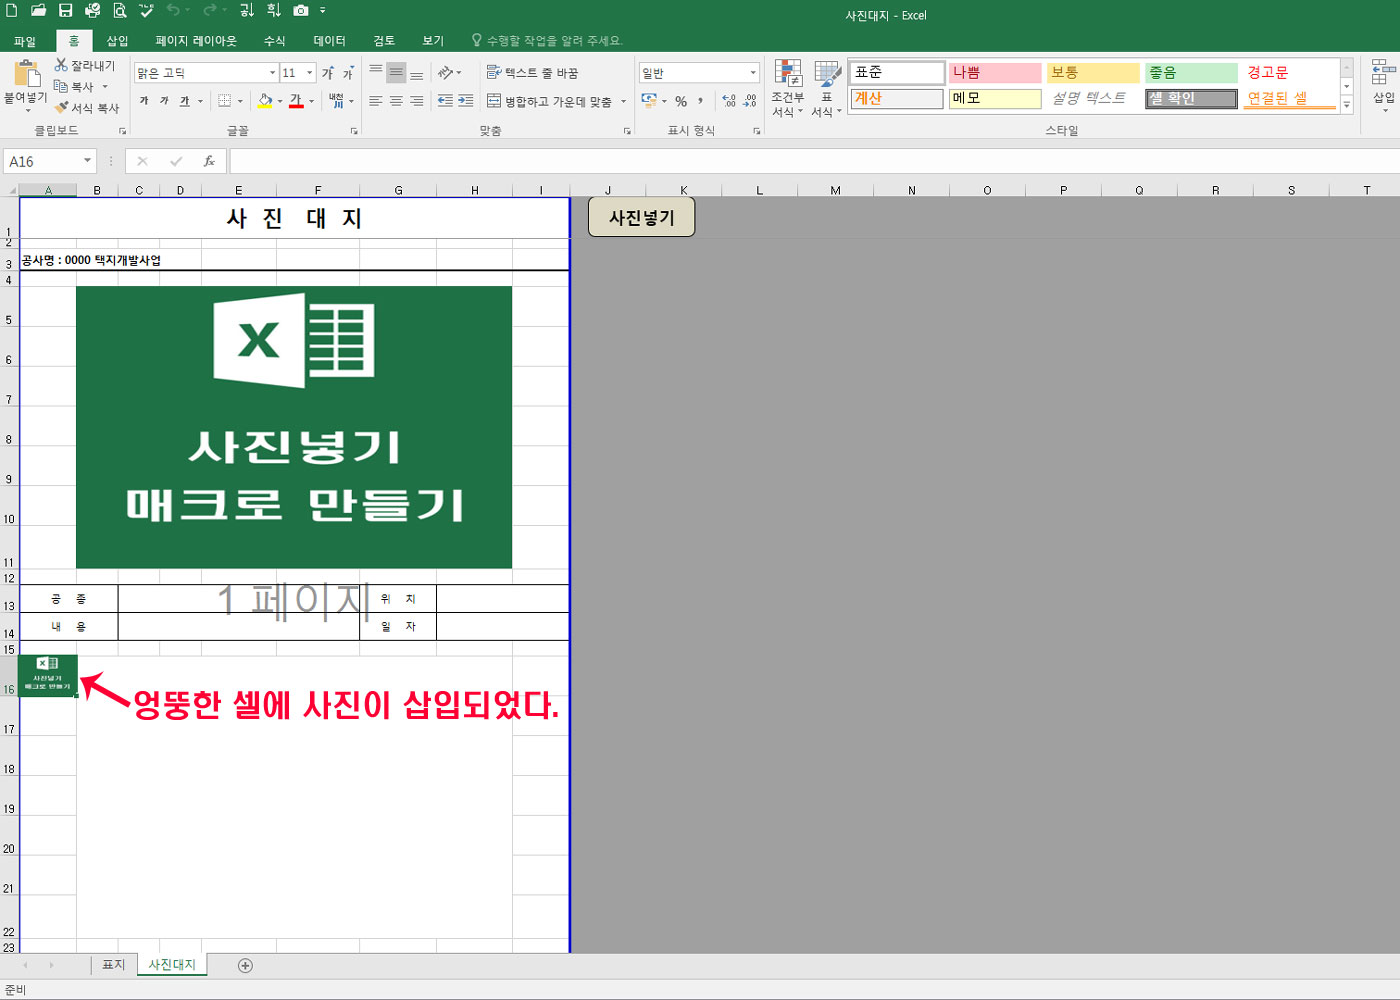This screenshot has height=1000, width=1400.
Task: Click the Insert (삽입) cells button
Action: (1384, 84)
